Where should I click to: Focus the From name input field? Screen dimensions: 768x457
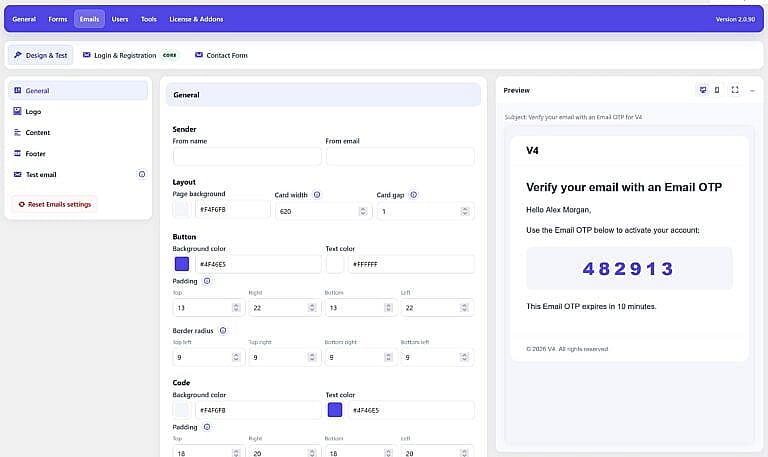pyautogui.click(x=247, y=157)
